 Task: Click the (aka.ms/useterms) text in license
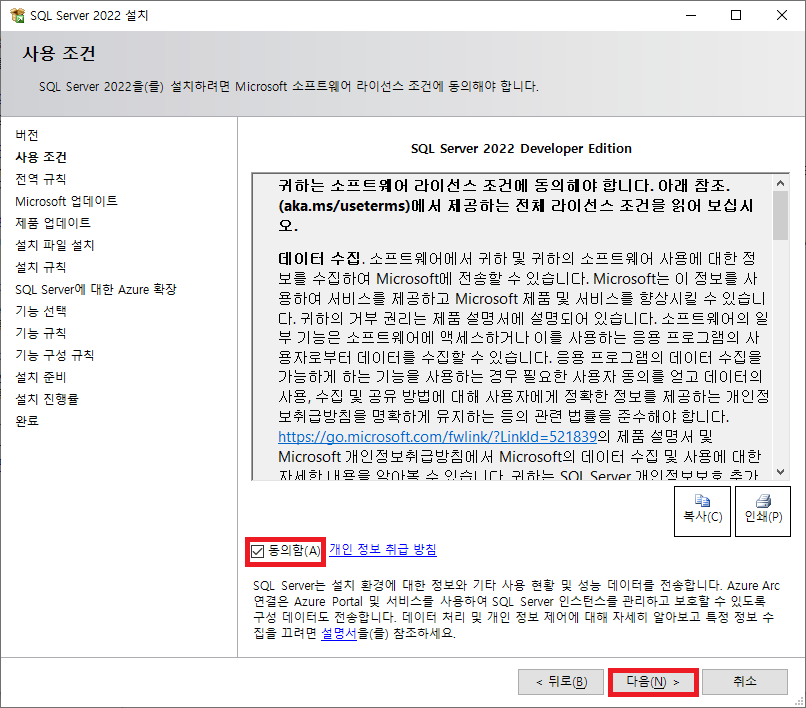[x=344, y=206]
